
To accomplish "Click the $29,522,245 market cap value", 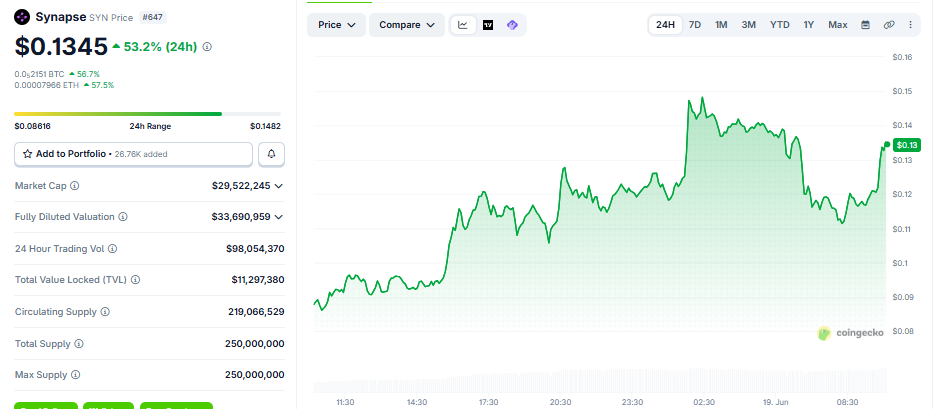I will [x=241, y=186].
